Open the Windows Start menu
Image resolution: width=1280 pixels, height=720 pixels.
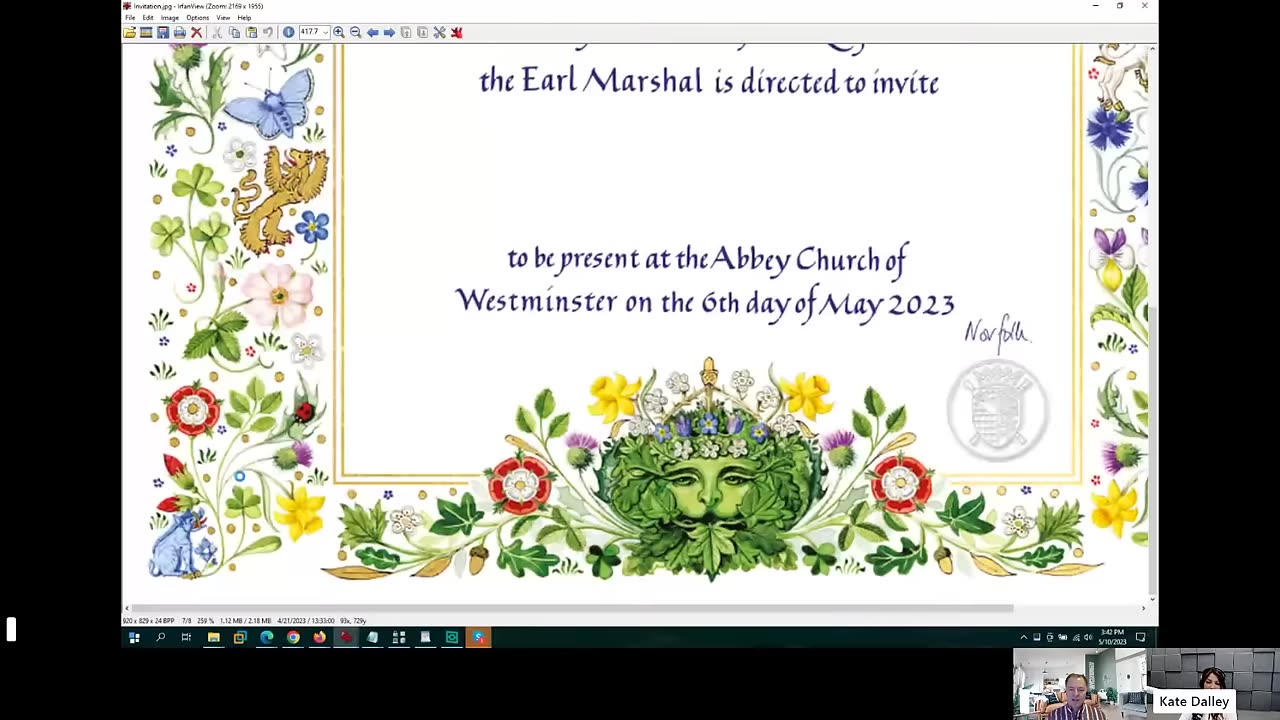pyautogui.click(x=134, y=637)
